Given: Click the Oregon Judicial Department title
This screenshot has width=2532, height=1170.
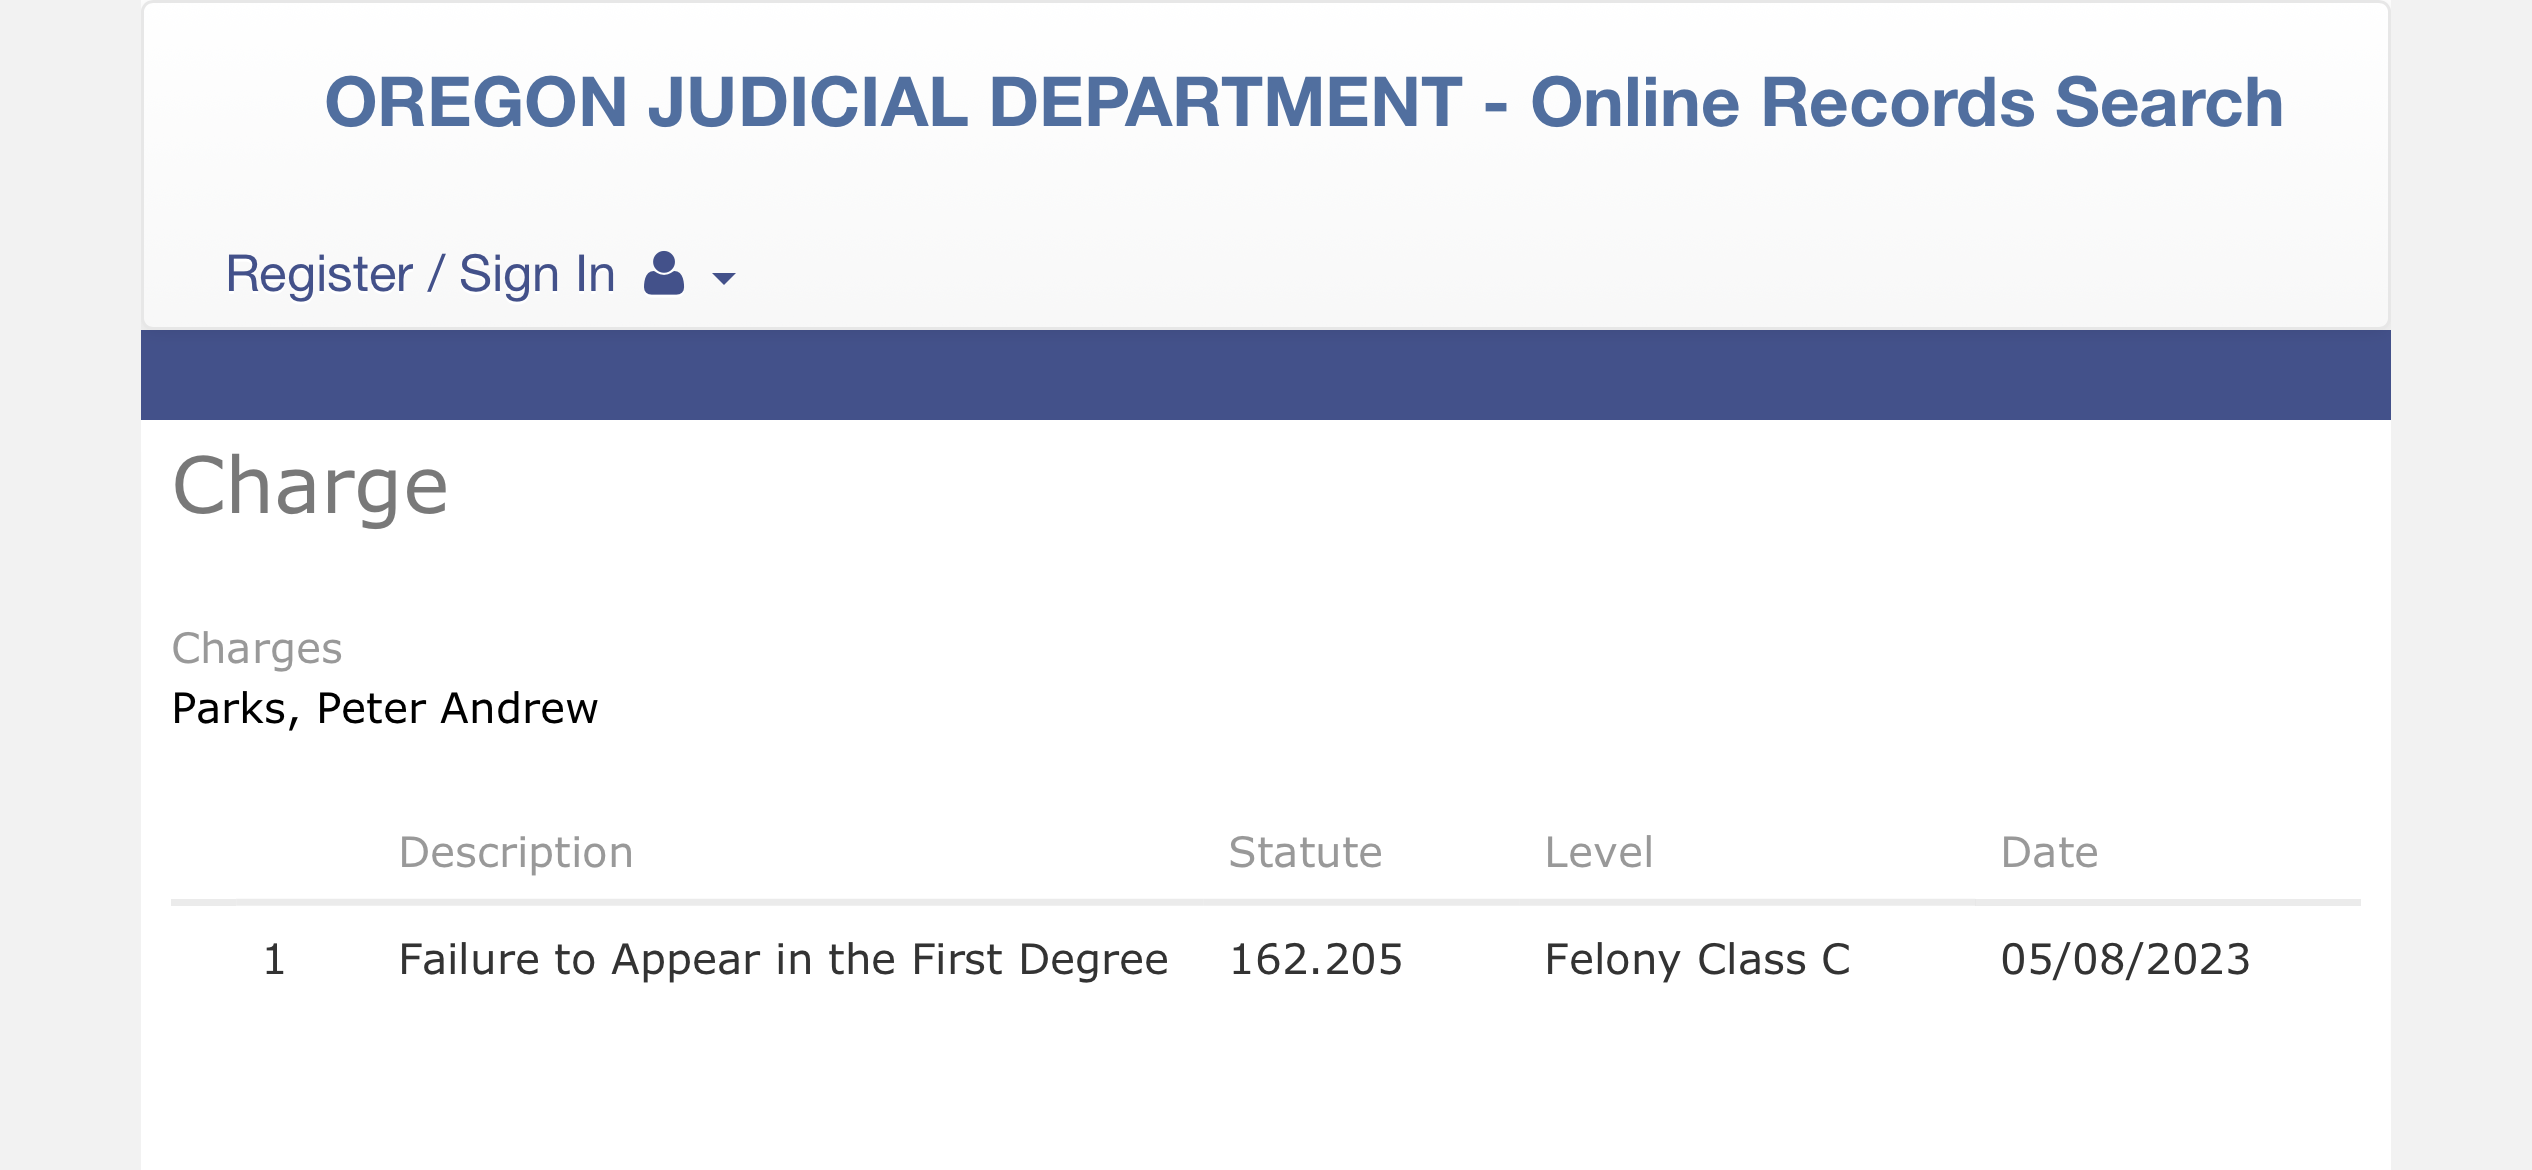Looking at the screenshot, I should tap(1304, 103).
